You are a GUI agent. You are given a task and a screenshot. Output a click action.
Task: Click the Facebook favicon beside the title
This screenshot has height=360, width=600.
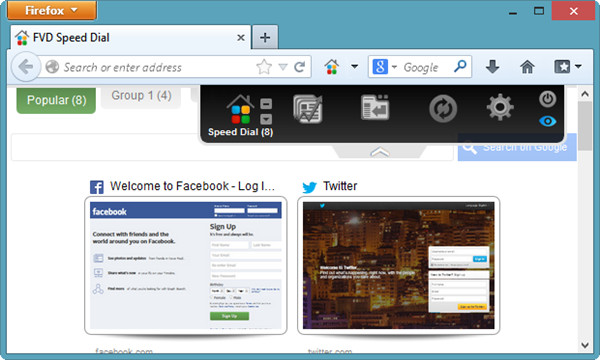tap(96, 187)
